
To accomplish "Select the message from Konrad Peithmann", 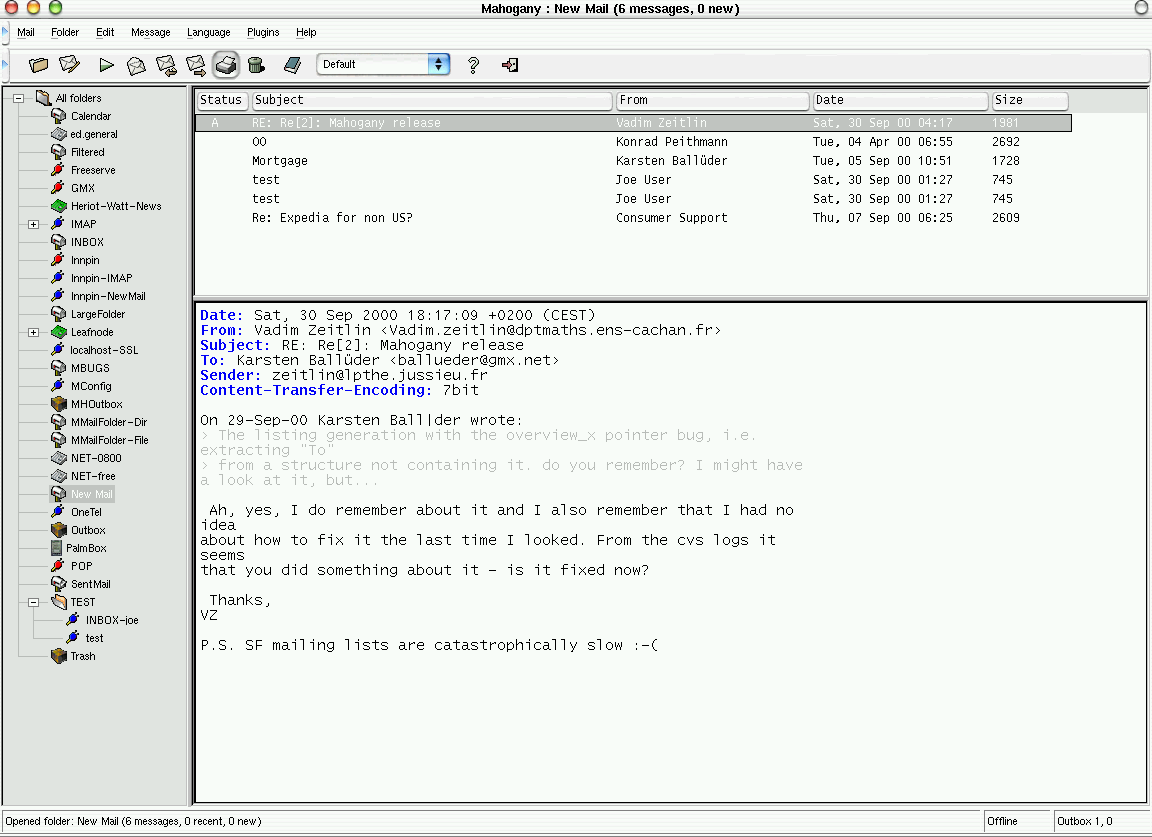I will (x=633, y=142).
